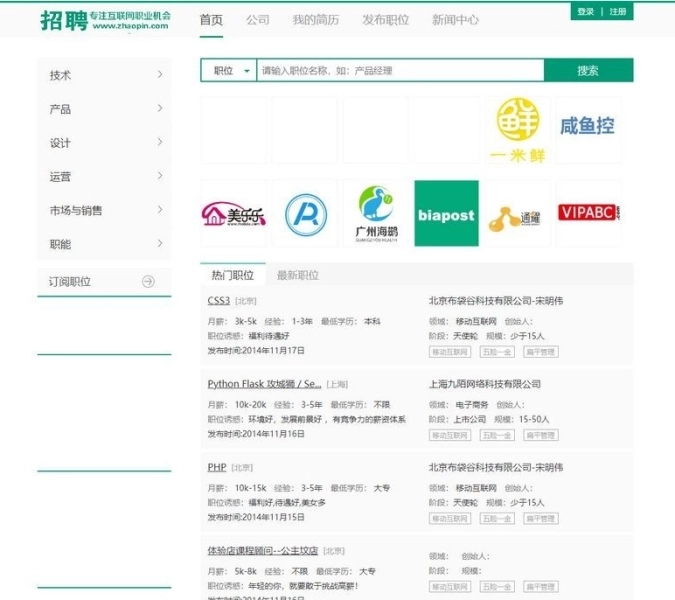The height and width of the screenshot is (600, 675).
Task: Click 移动互联网 tag in the CSS3 listing
Action: click(x=450, y=352)
